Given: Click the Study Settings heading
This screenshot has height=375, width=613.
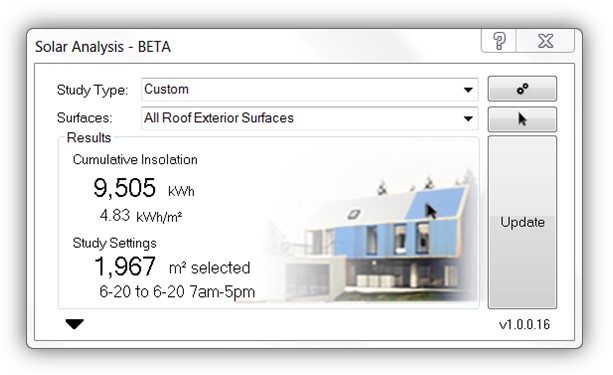Looking at the screenshot, I should tap(115, 243).
